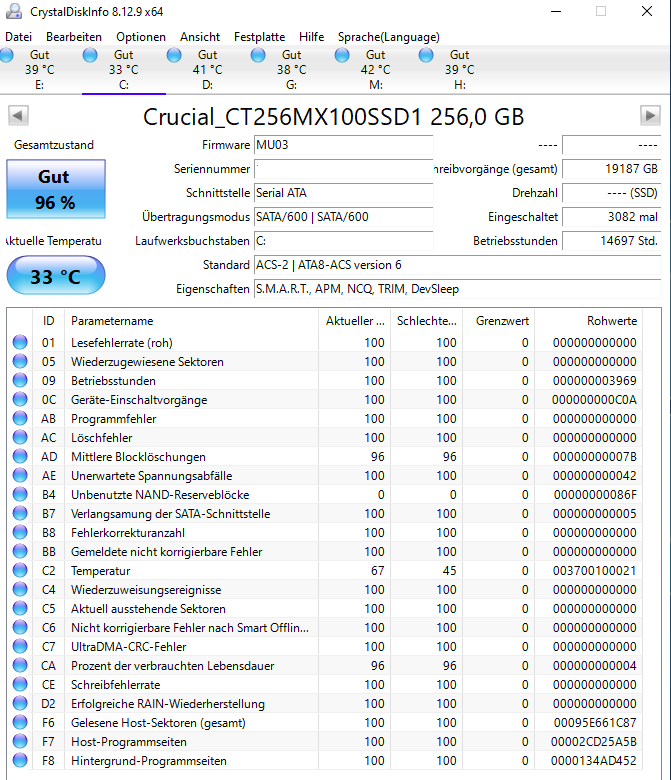Select Erfolgreiche RAIN-Wiederherstellung row text
The width and height of the screenshot is (671, 780).
(x=168, y=703)
